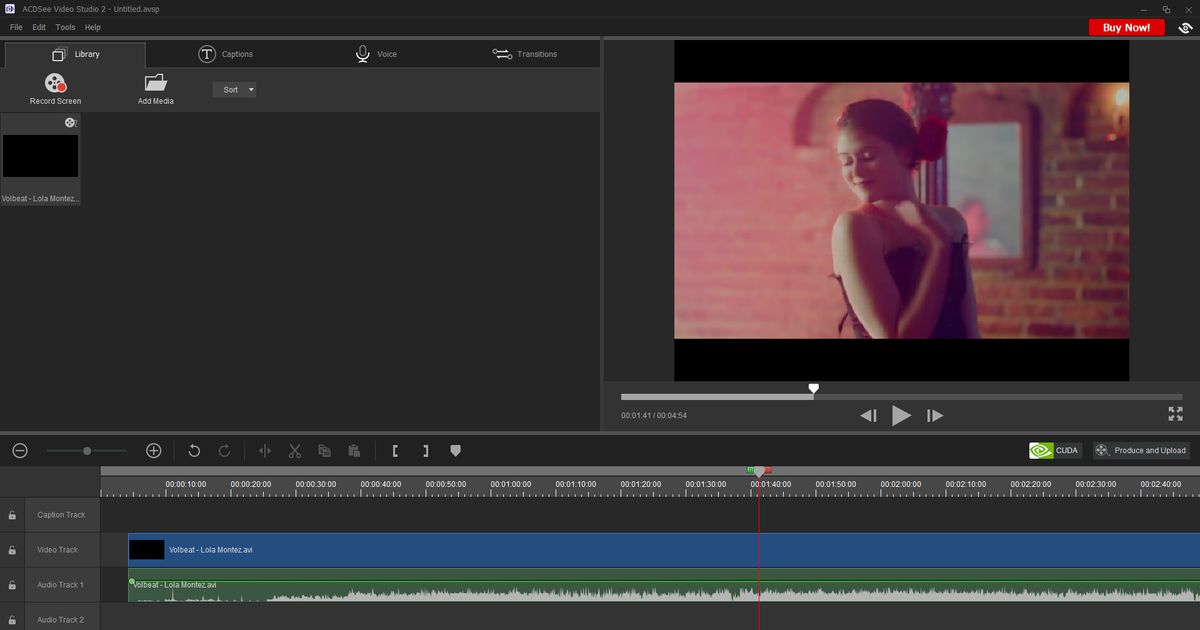Image resolution: width=1200 pixels, height=630 pixels.
Task: Click the Audio Track 2 label
Action: point(61,621)
